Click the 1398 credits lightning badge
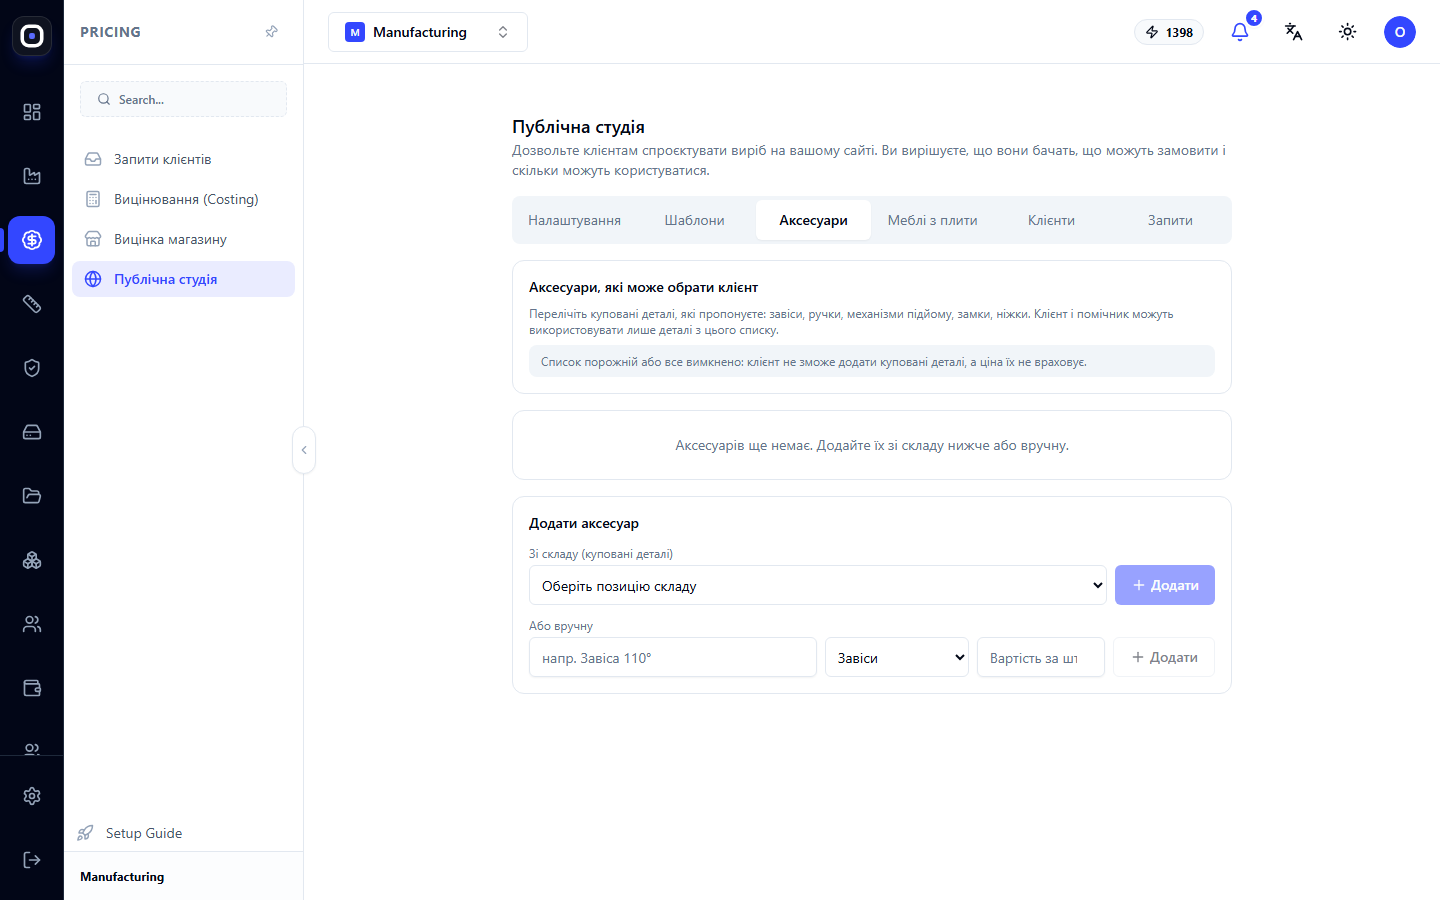This screenshot has width=1440, height=900. pos(1169,32)
